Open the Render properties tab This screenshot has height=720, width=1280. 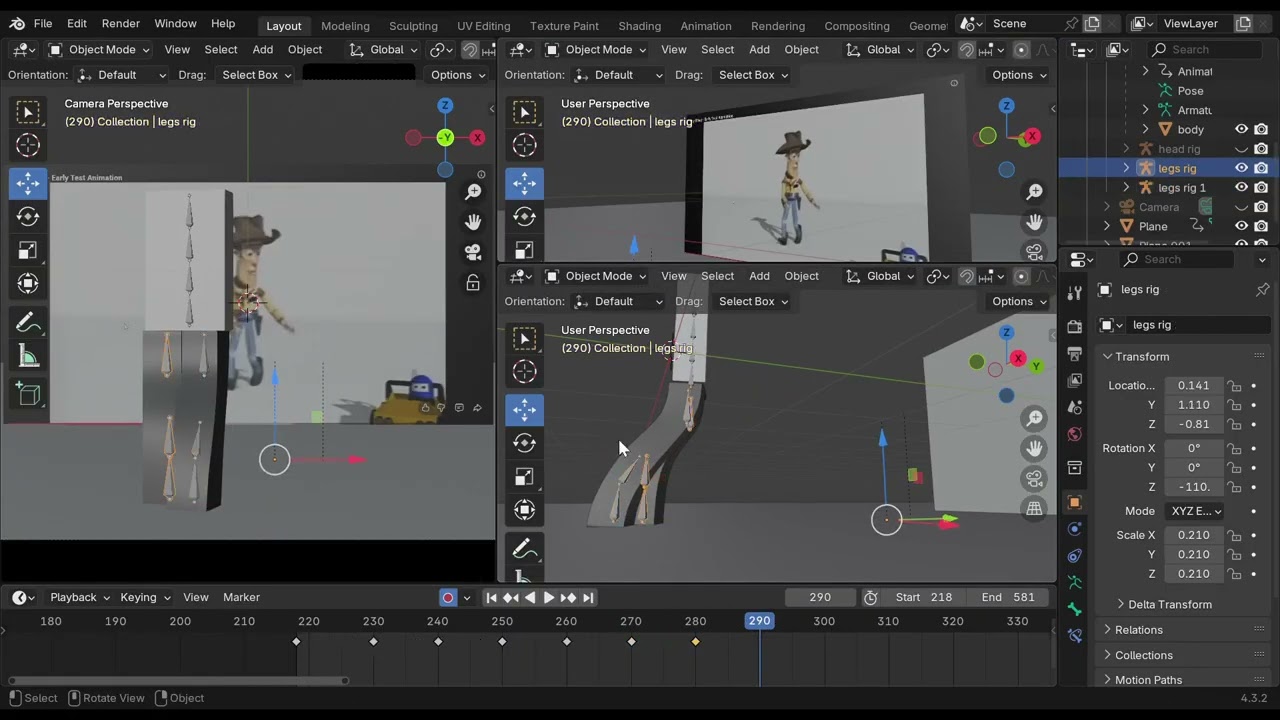pos(1075,326)
